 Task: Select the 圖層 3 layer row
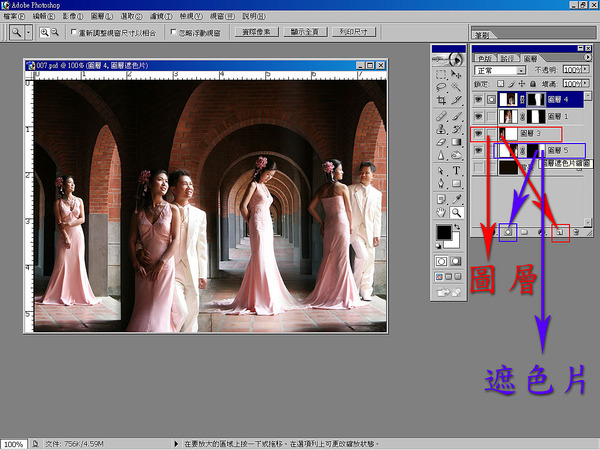(x=528, y=134)
